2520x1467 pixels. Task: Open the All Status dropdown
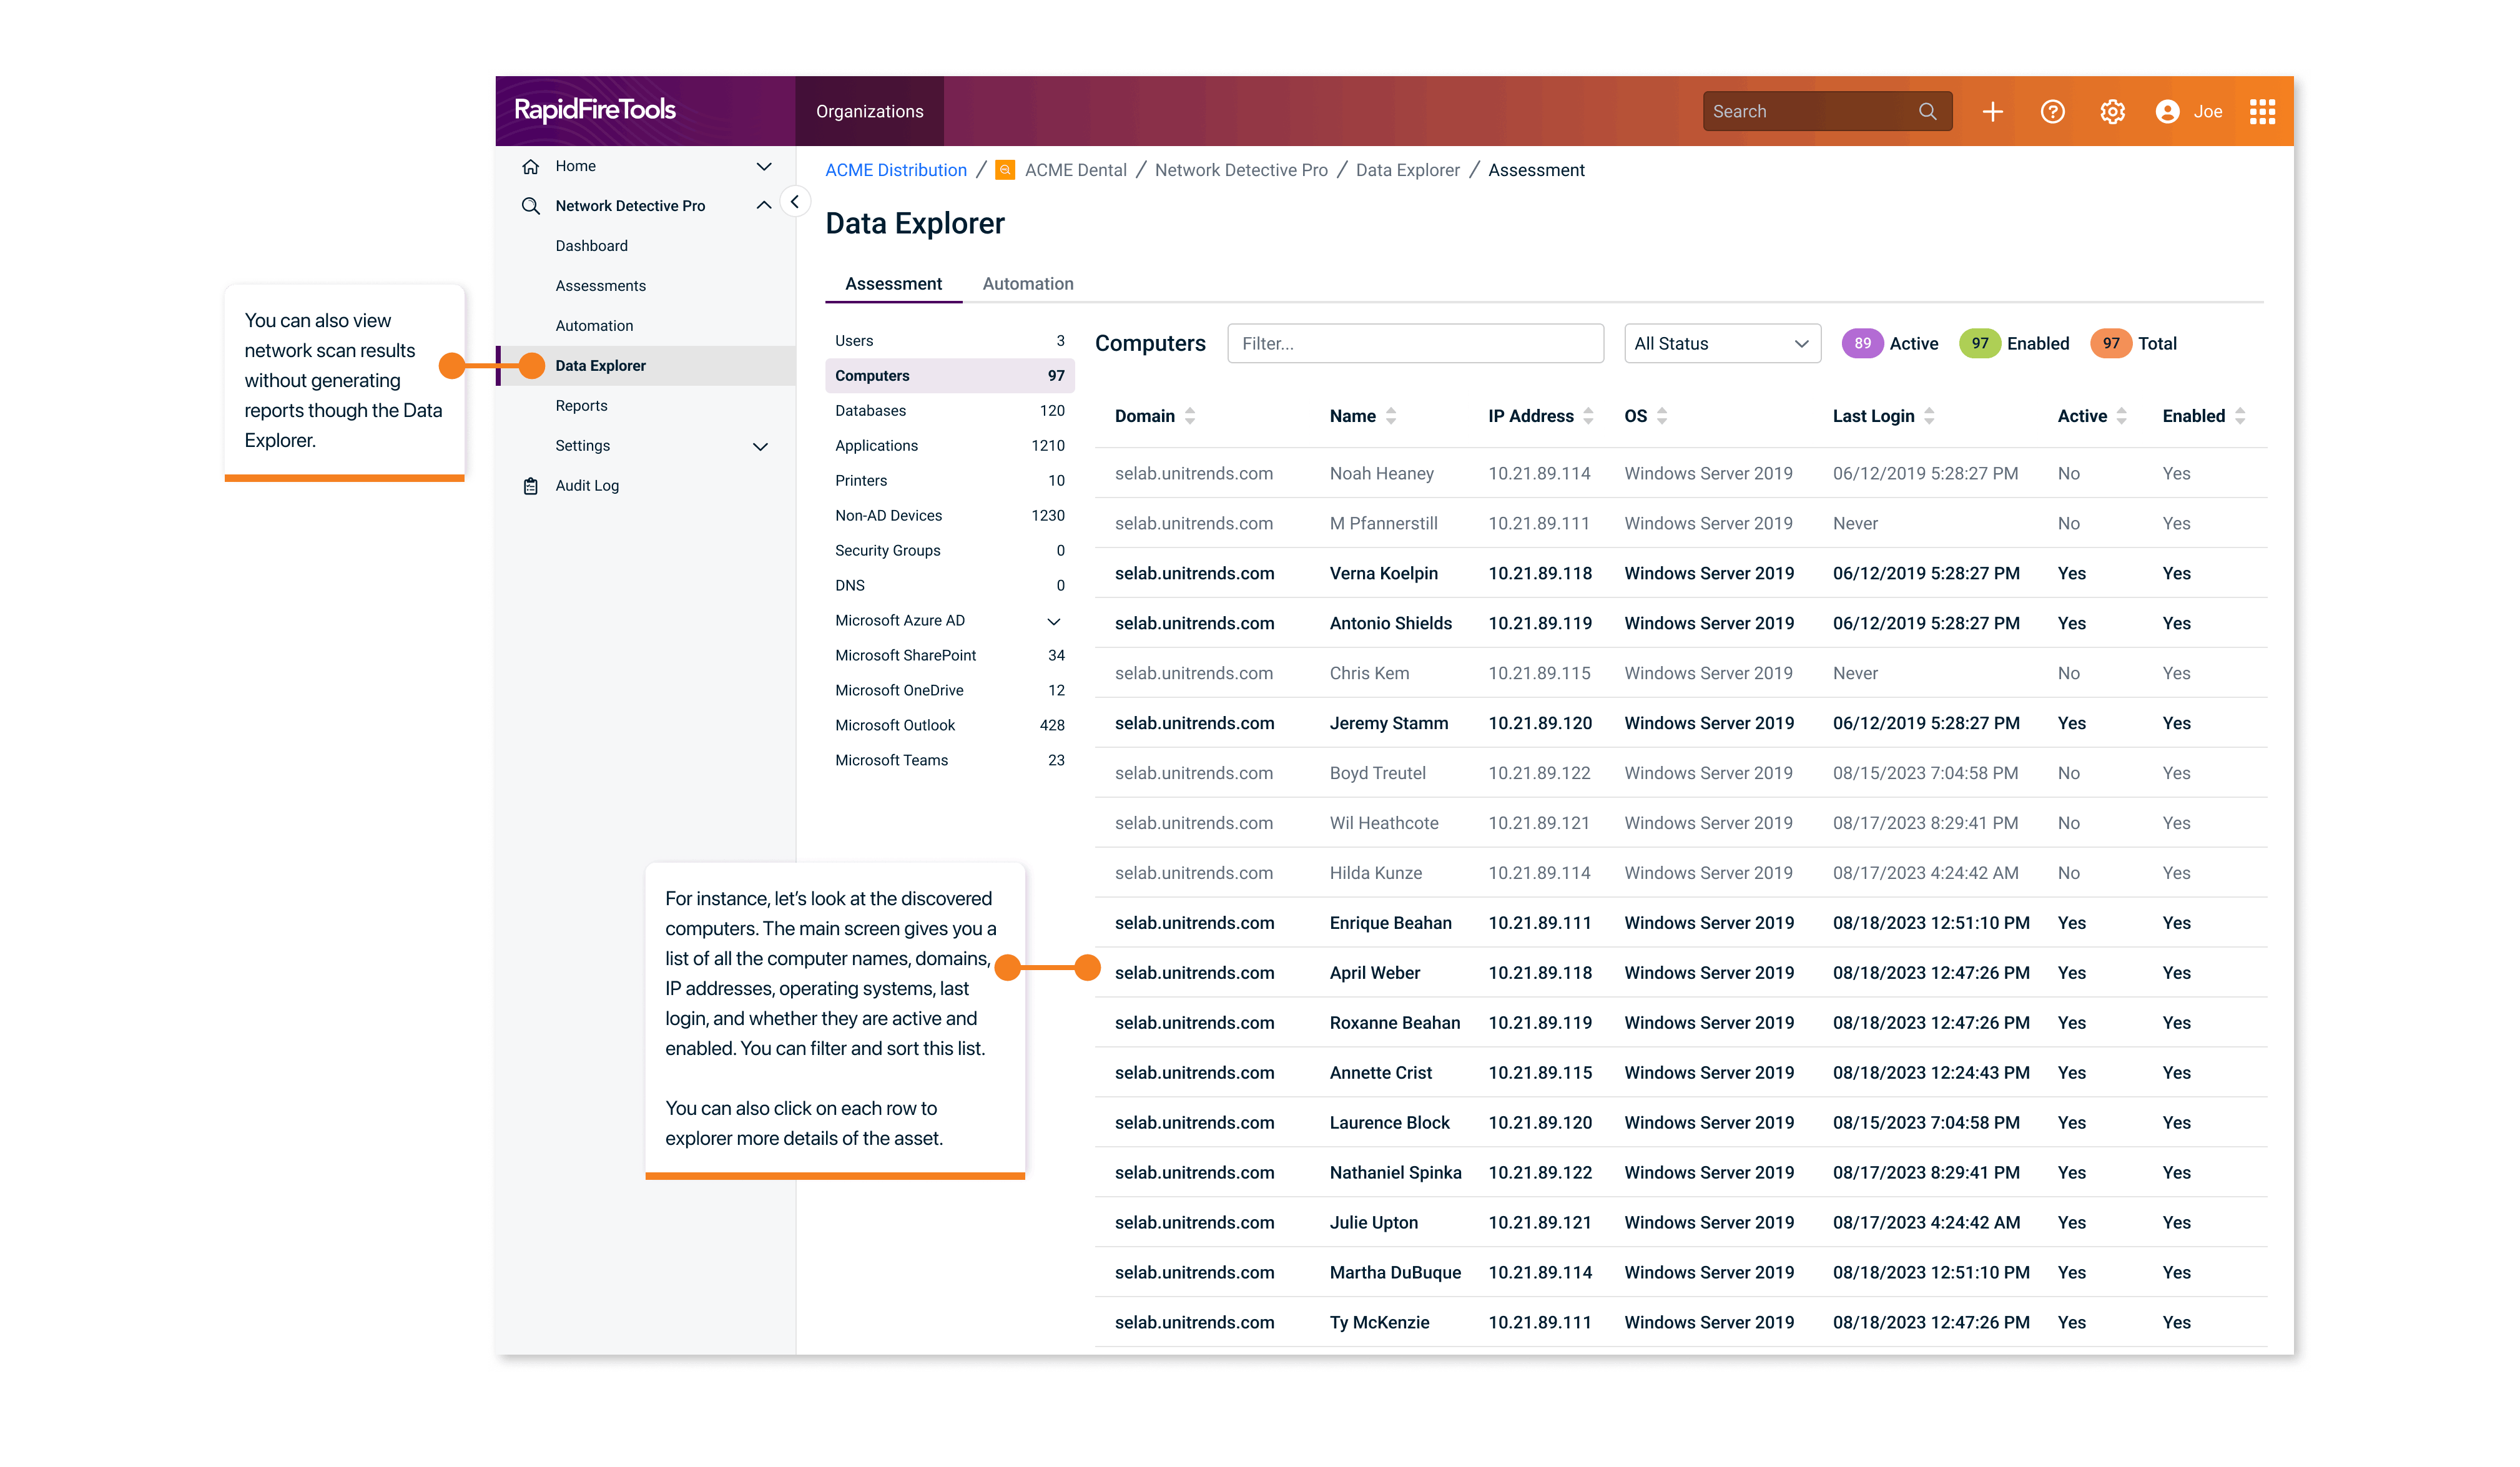[1721, 343]
